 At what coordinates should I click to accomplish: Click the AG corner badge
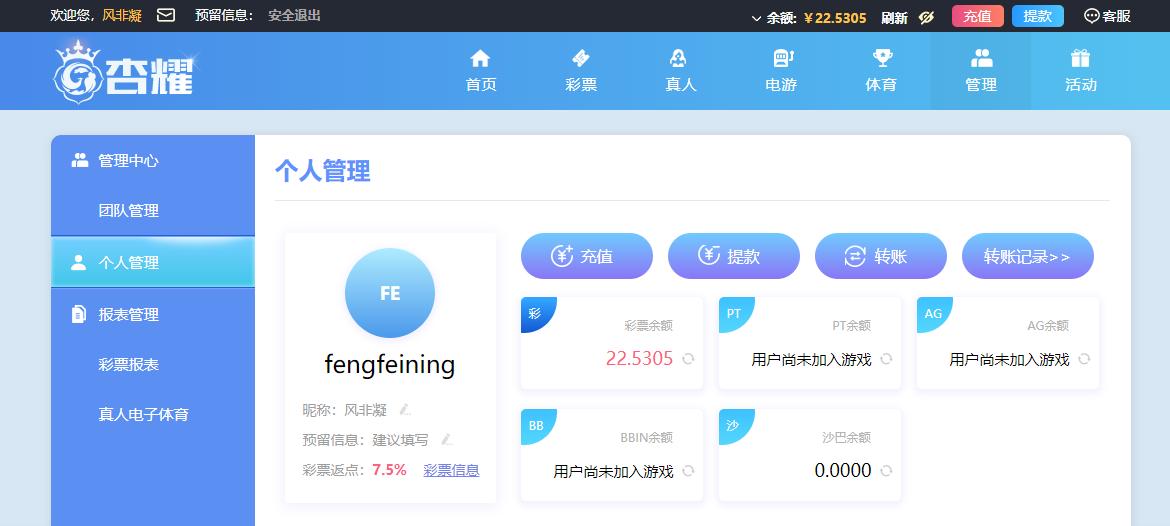[933, 313]
